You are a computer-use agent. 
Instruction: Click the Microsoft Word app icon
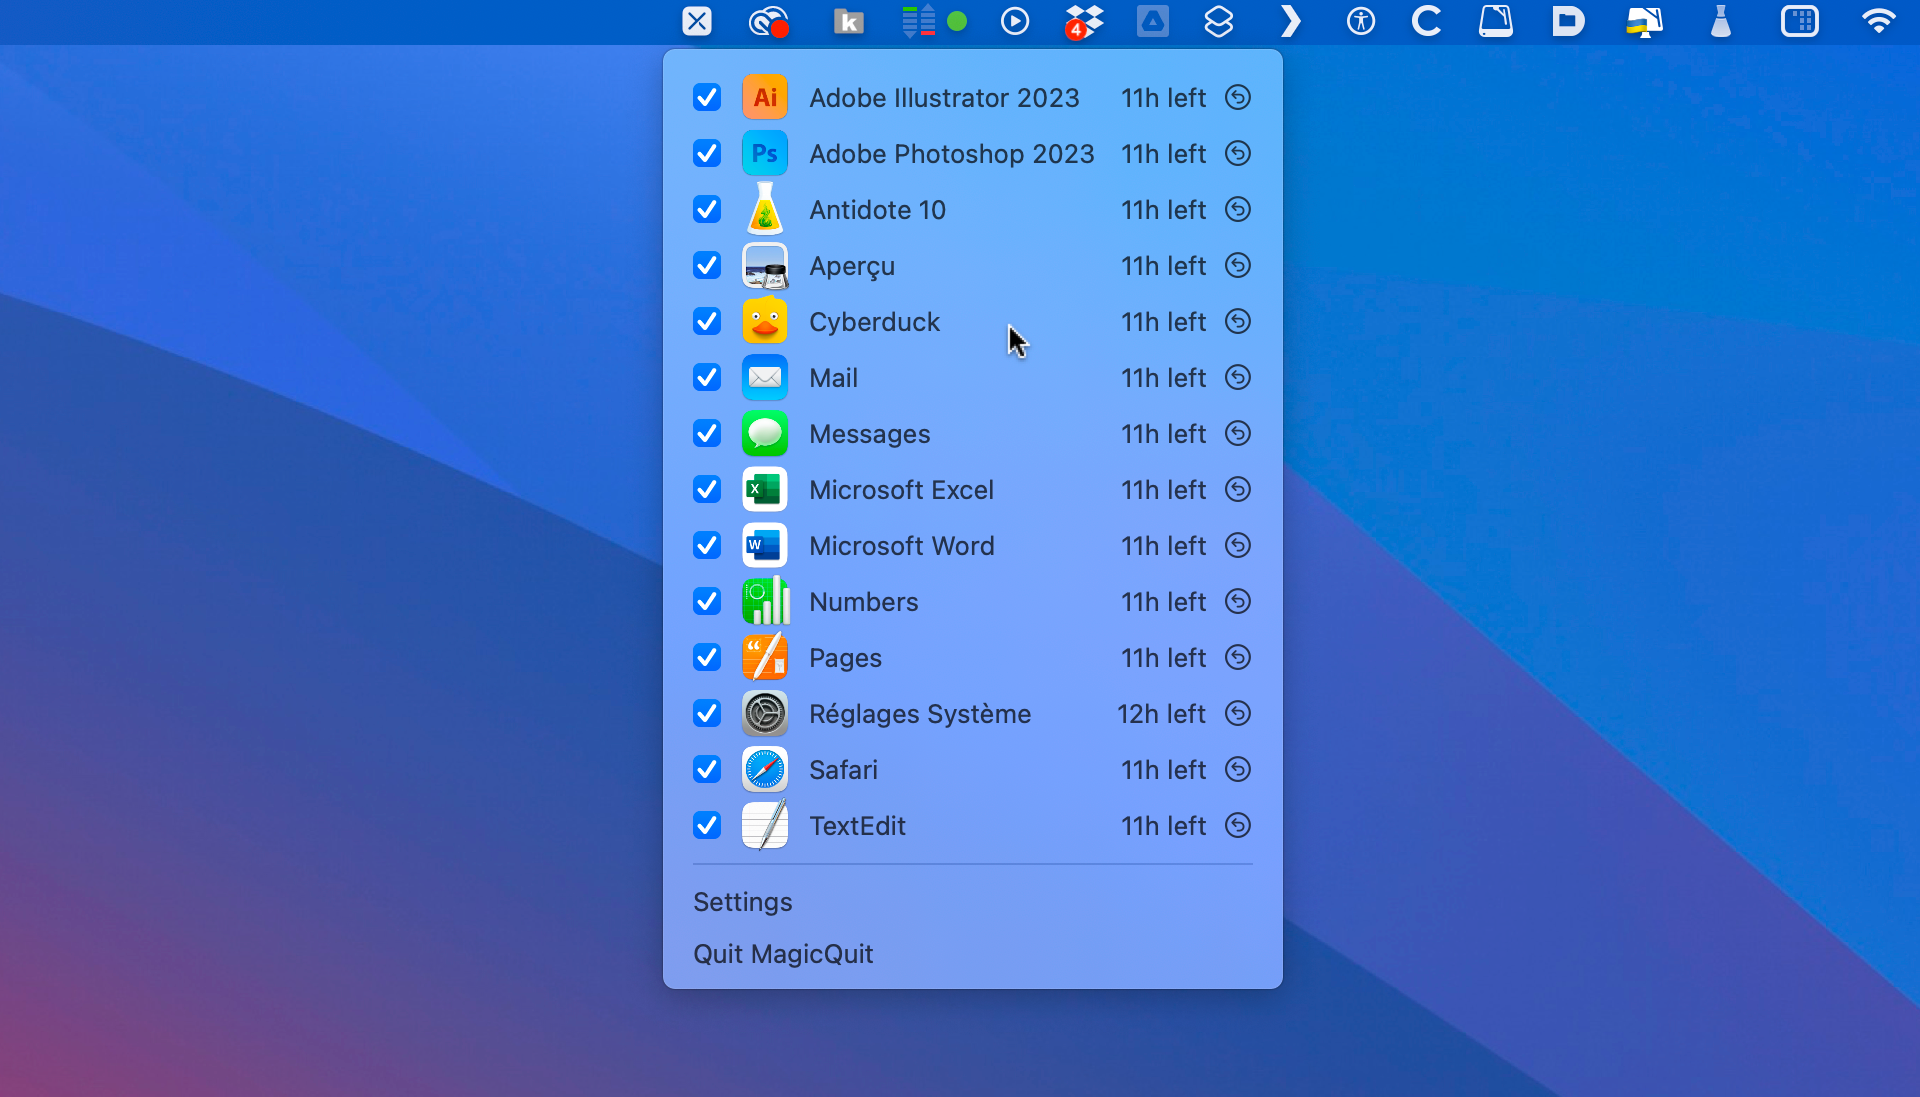point(764,545)
